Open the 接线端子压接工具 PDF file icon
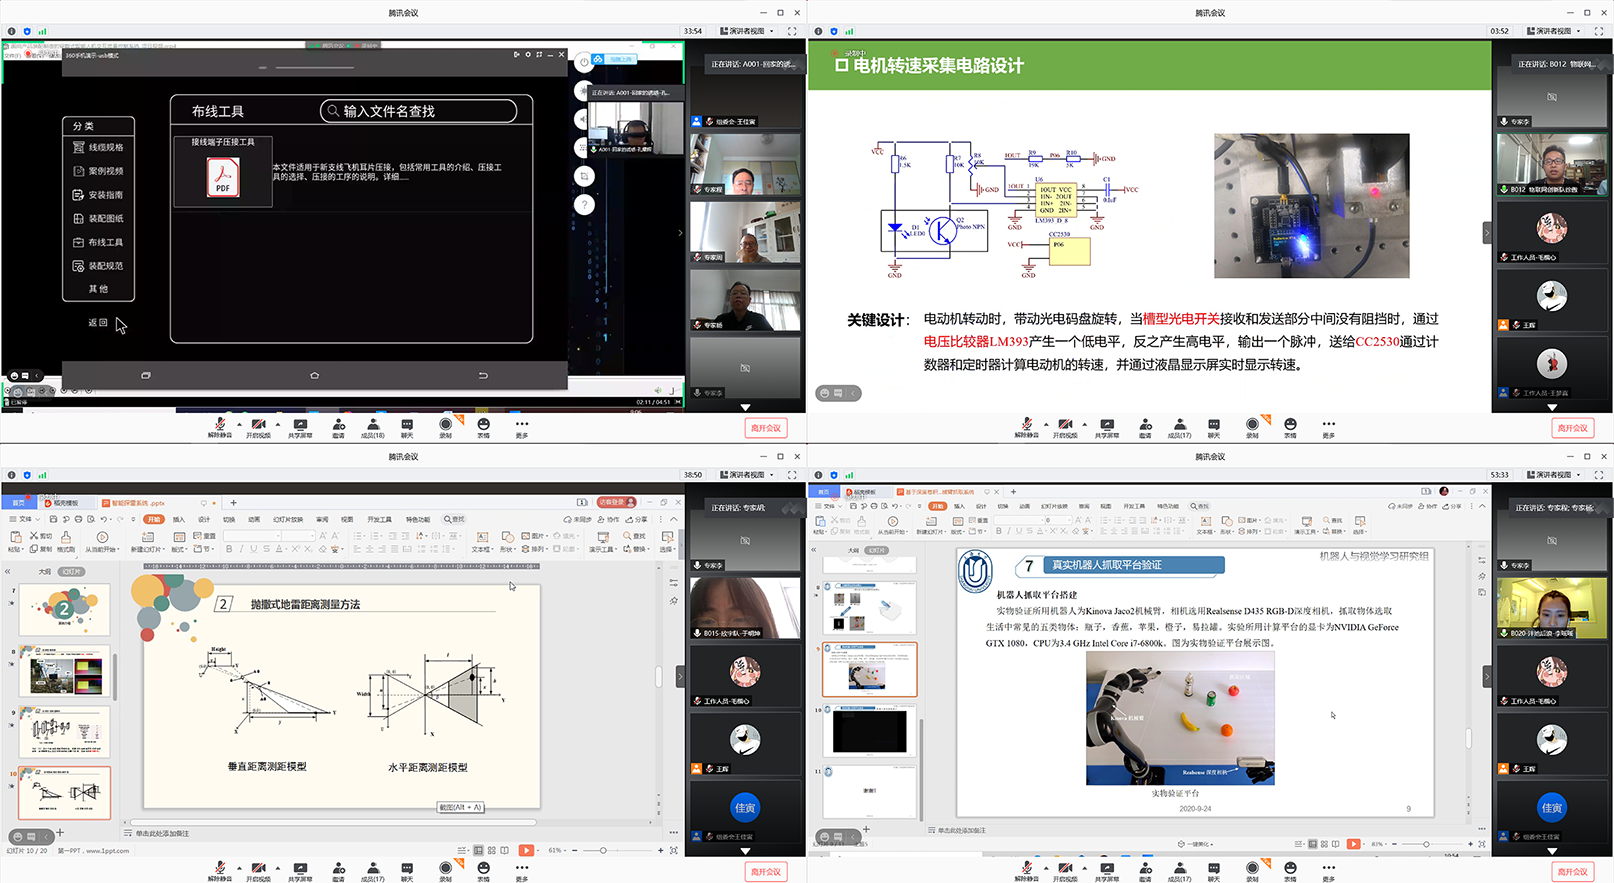This screenshot has width=1614, height=883. (222, 178)
